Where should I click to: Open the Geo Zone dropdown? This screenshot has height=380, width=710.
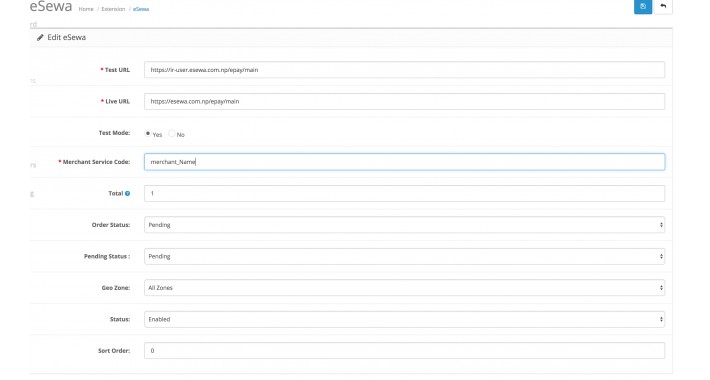404,288
